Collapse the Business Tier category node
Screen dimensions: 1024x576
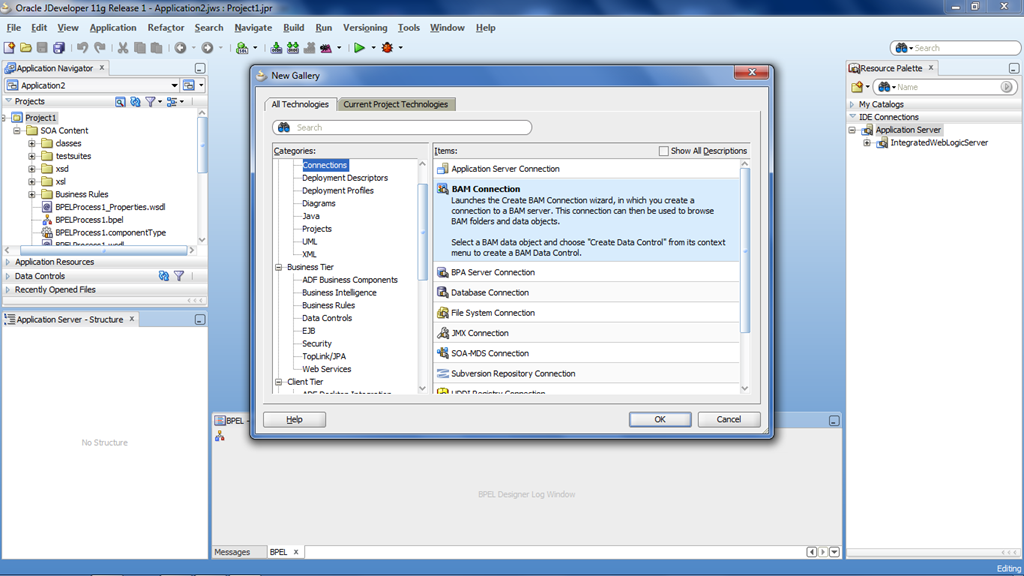click(x=279, y=267)
